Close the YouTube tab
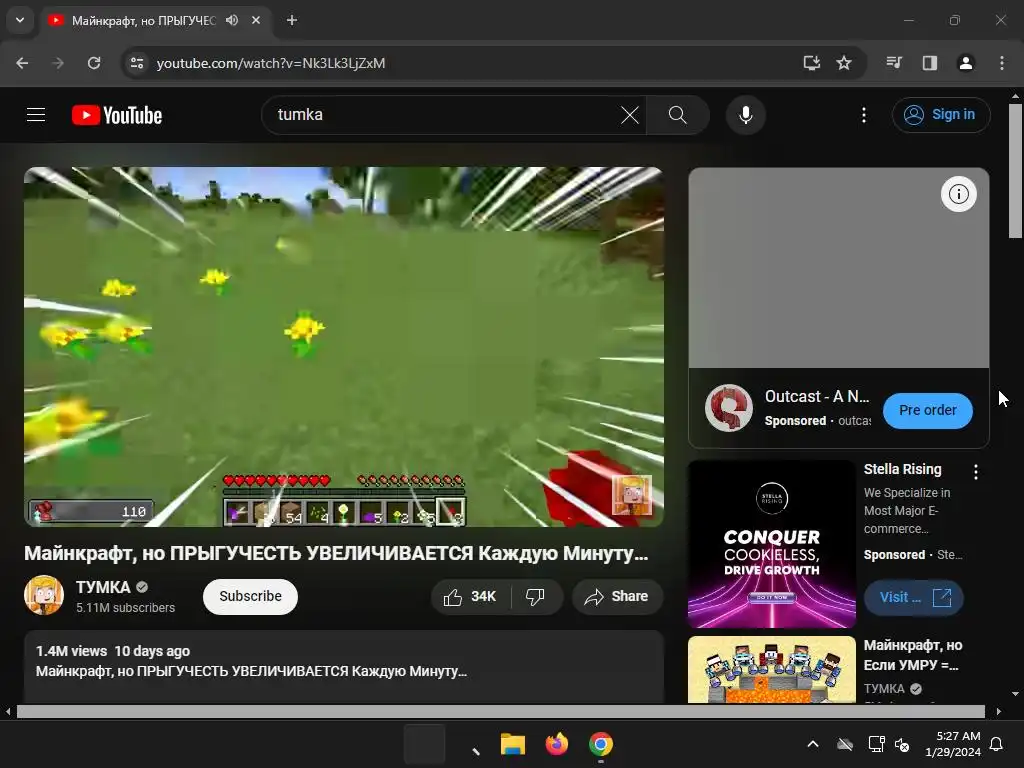 click(256, 20)
